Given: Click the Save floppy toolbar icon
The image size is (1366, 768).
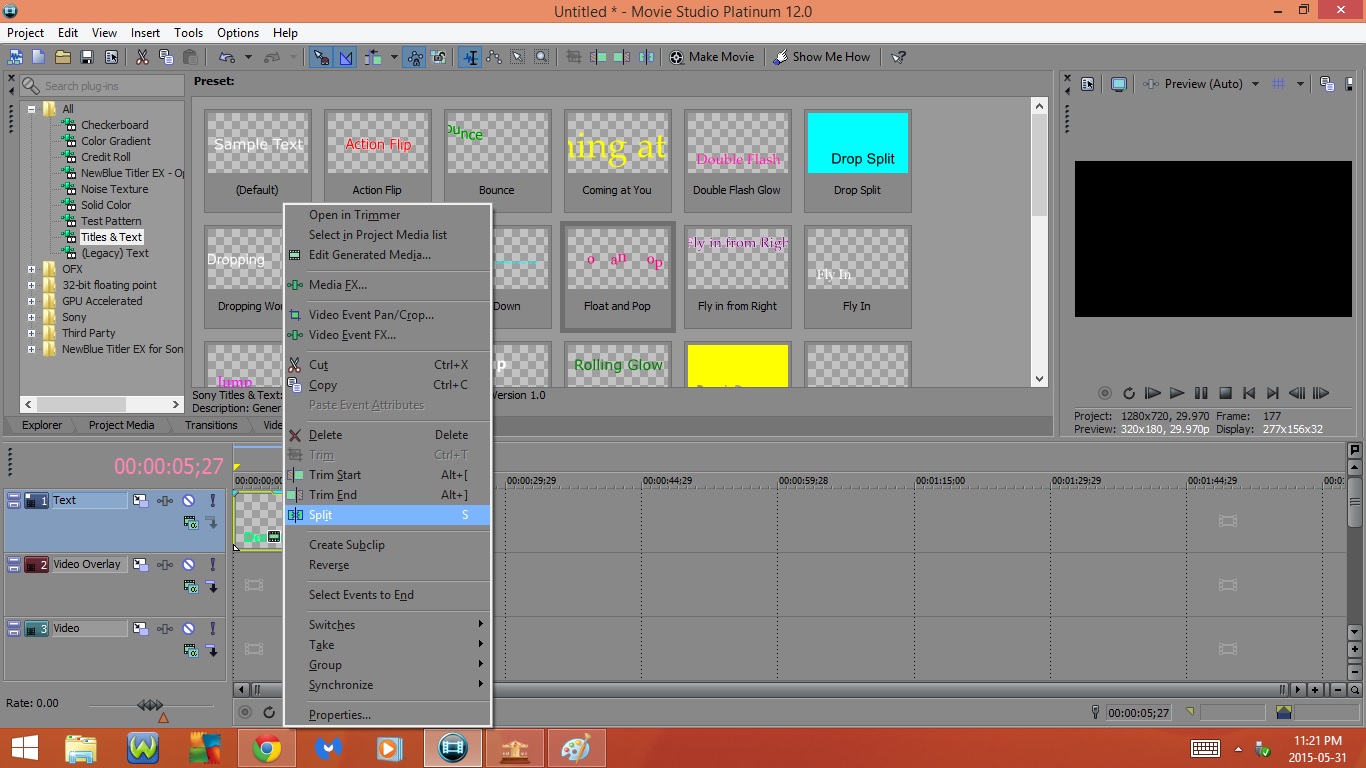Looking at the screenshot, I should (x=87, y=57).
